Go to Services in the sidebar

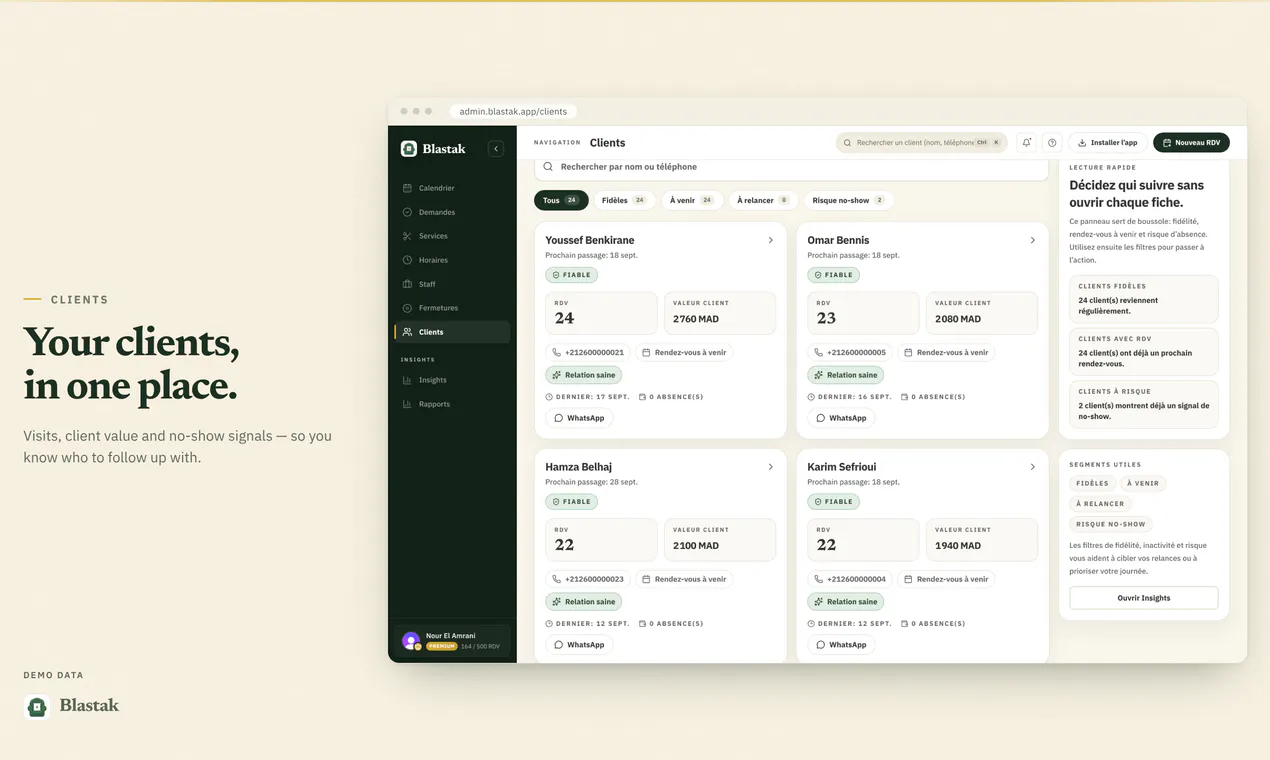tap(452, 236)
